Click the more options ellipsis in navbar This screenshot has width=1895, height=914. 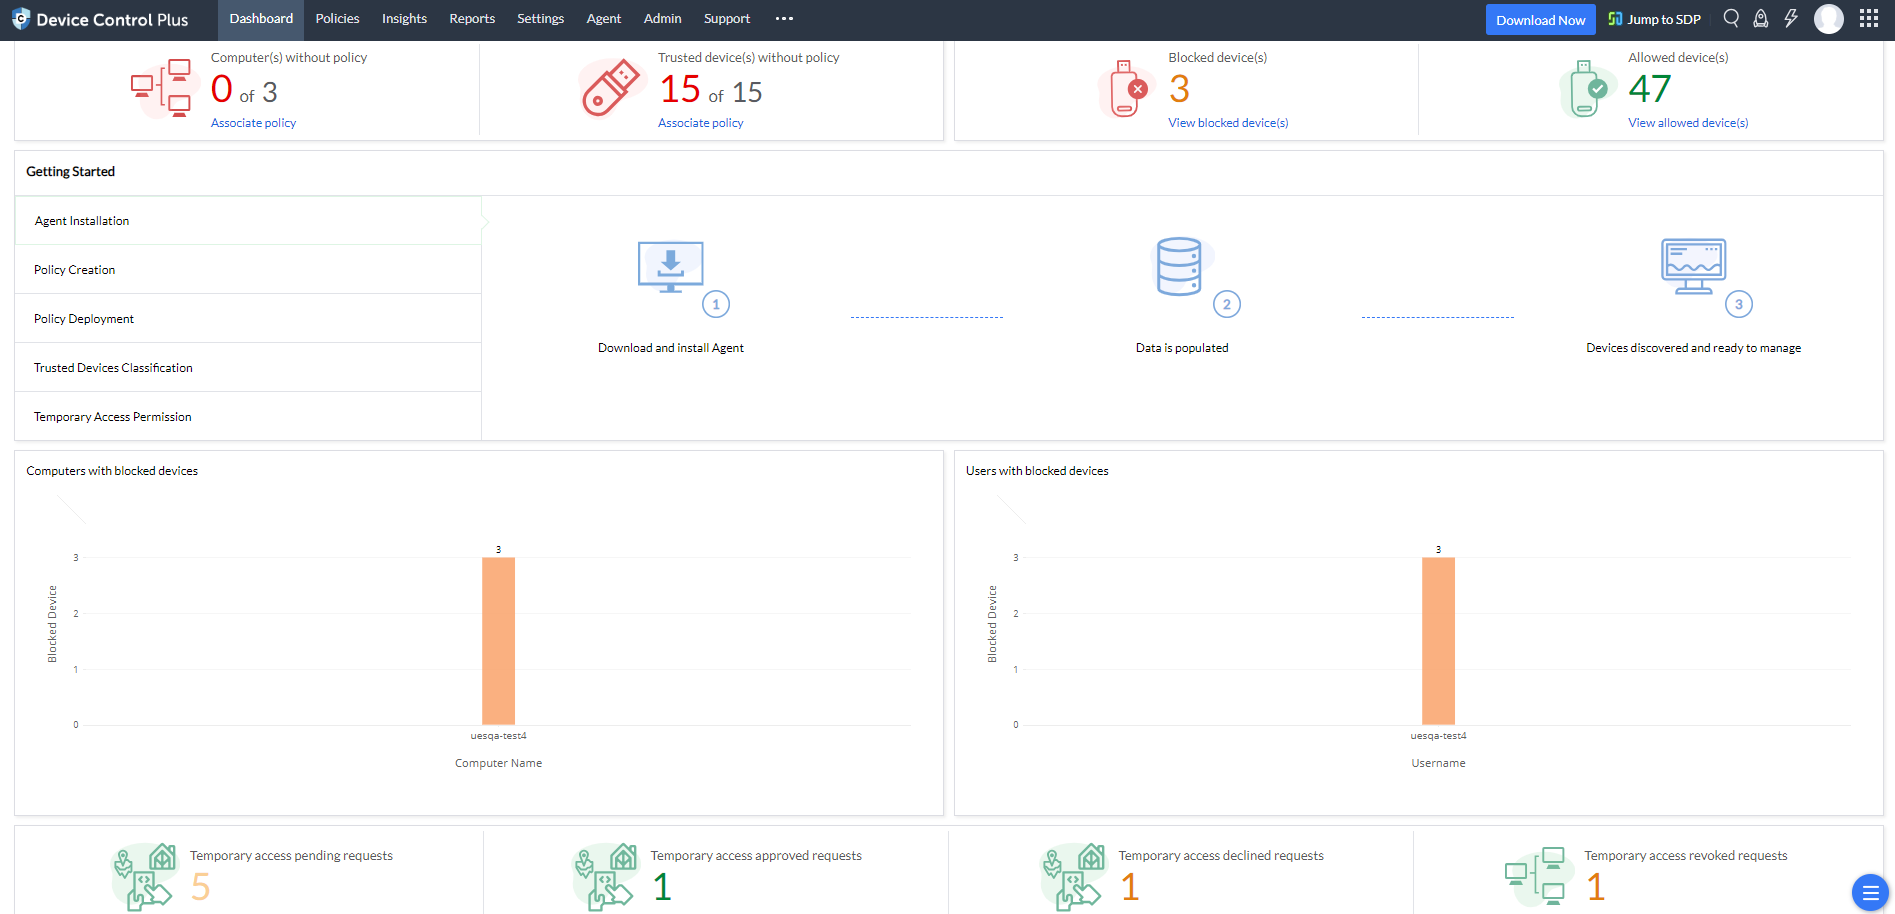[784, 19]
